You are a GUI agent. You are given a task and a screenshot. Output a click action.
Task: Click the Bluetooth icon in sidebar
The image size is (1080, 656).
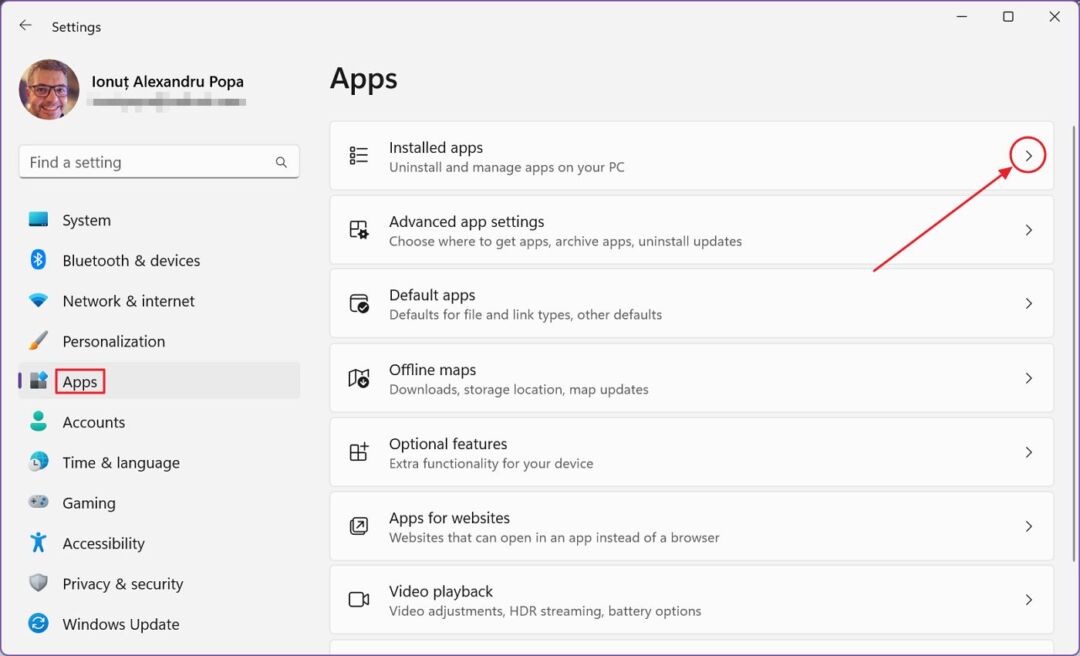pyautogui.click(x=39, y=260)
